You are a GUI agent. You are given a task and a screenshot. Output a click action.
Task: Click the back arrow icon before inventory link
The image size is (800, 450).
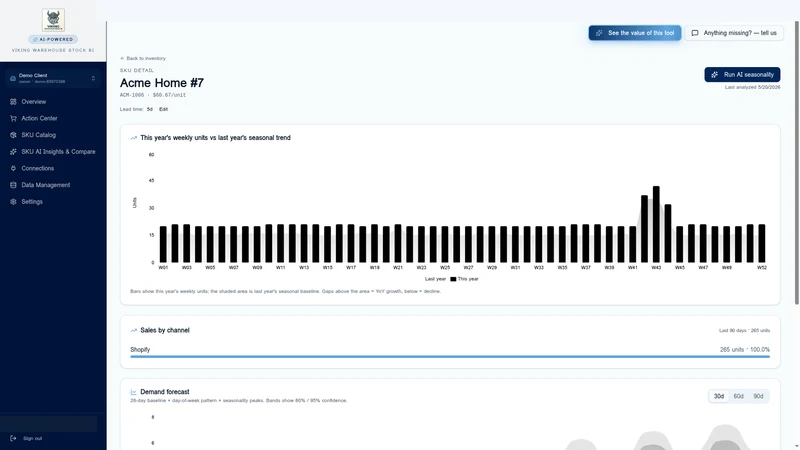click(122, 58)
